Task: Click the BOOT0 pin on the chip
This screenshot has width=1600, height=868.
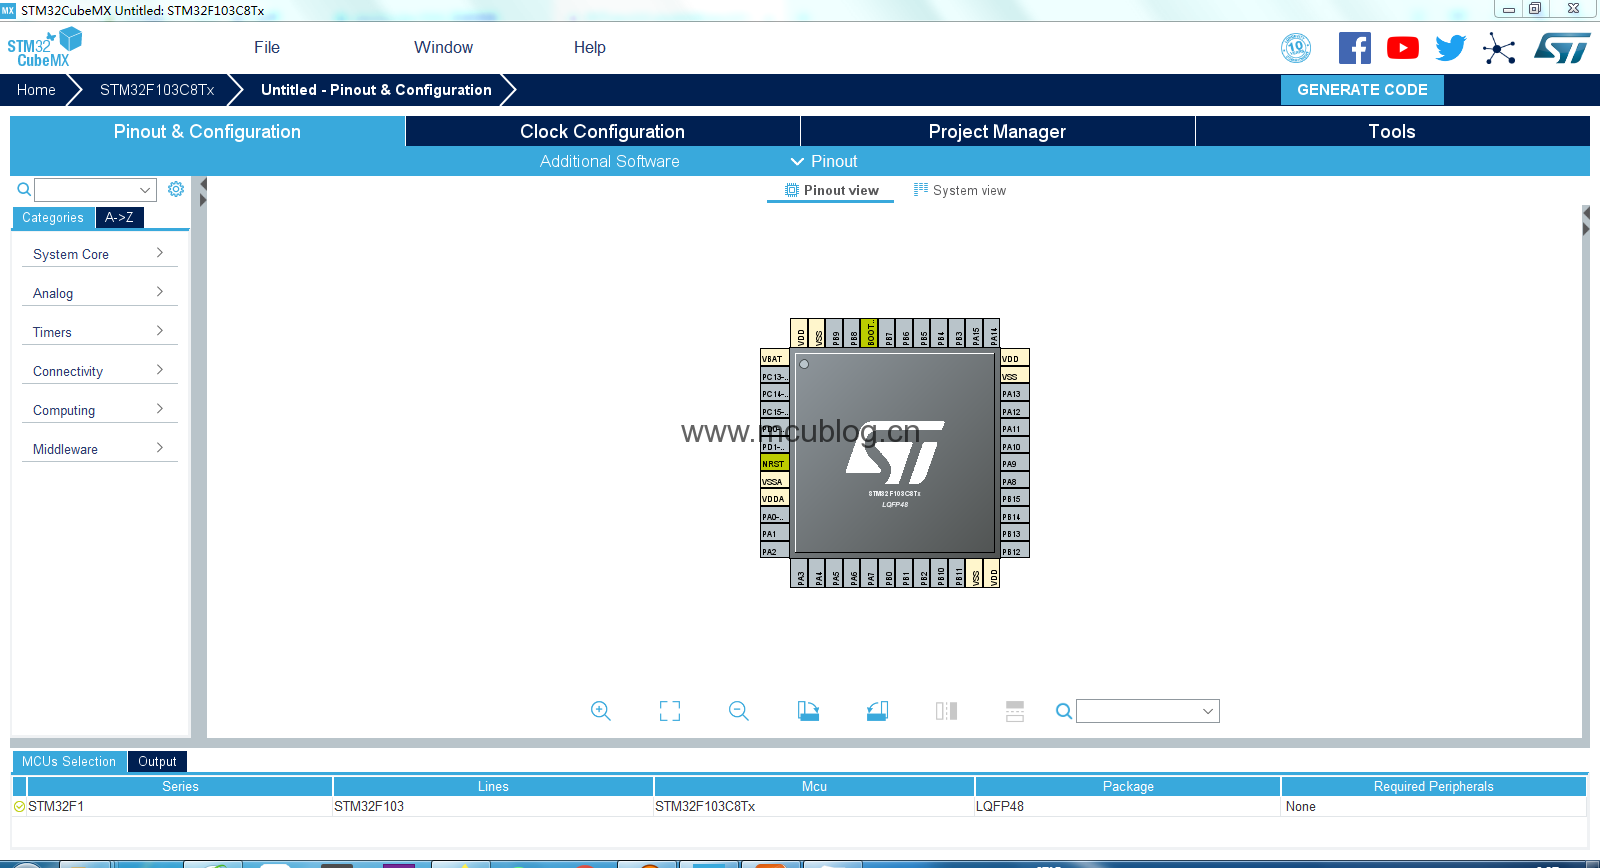Action: pyautogui.click(x=870, y=333)
